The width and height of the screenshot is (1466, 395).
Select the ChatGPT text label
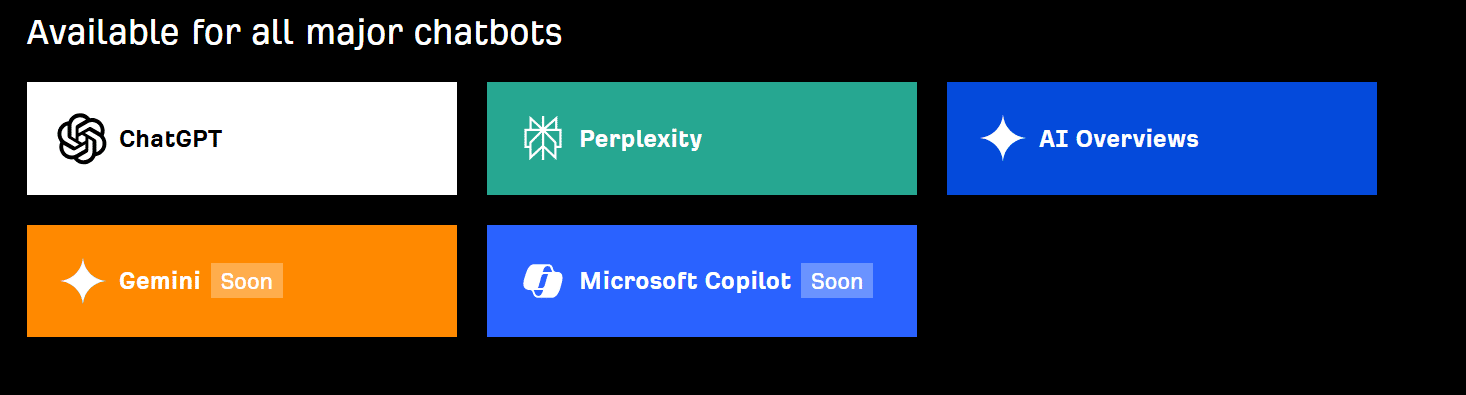[x=170, y=139]
